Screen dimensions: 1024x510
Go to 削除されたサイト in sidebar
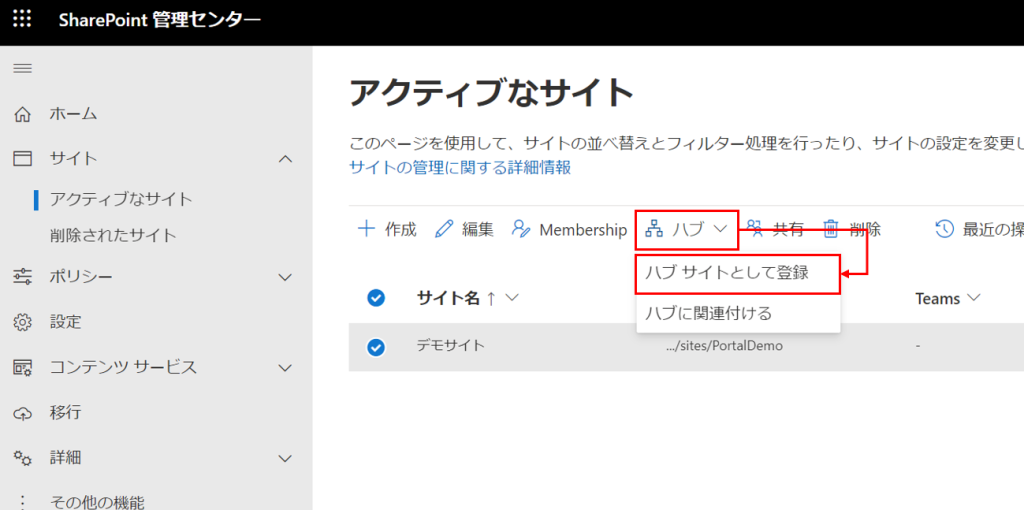[x=113, y=235]
